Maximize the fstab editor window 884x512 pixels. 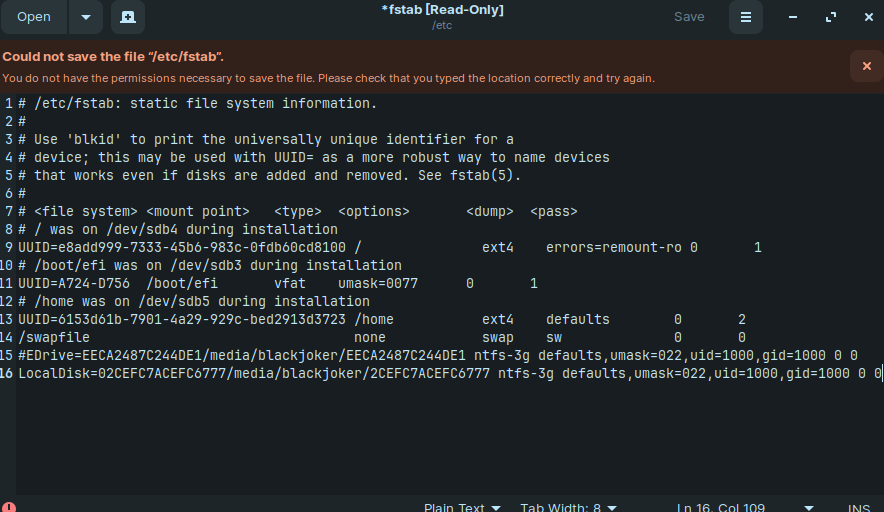(x=830, y=17)
